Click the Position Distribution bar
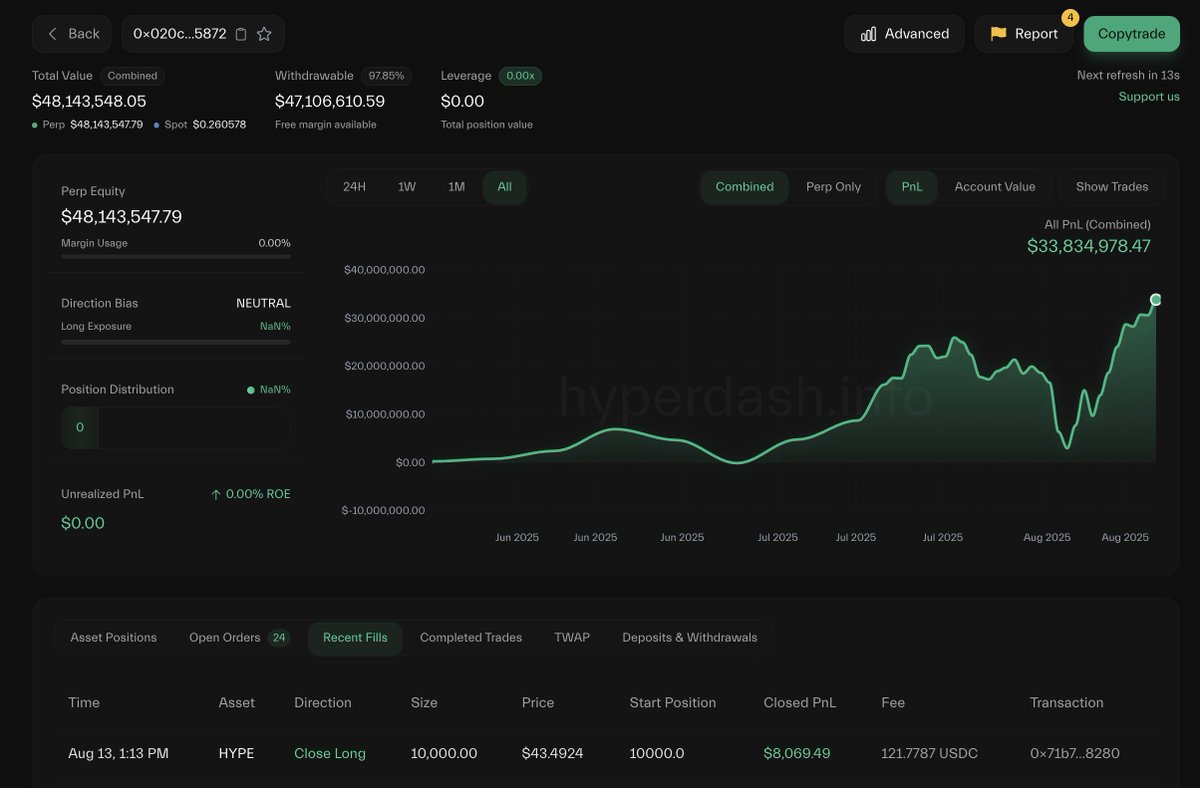Viewport: 1200px width, 788px height. tap(176, 427)
